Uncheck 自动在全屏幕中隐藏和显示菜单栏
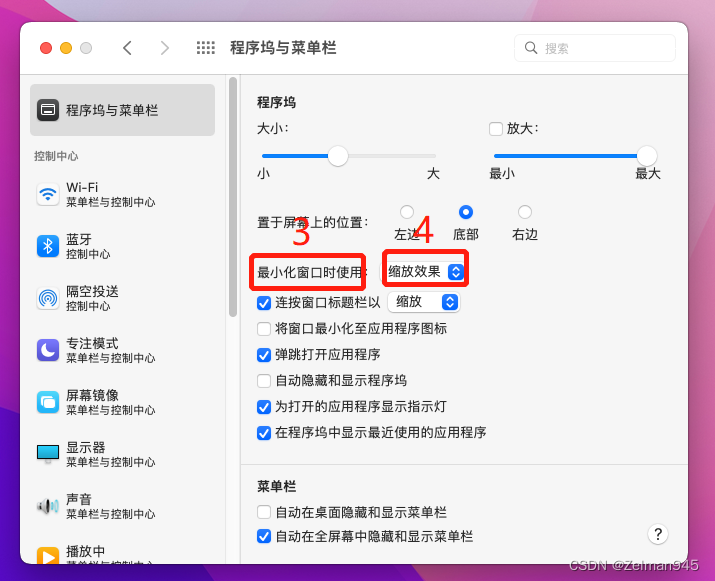Image resolution: width=715 pixels, height=581 pixels. [x=264, y=536]
